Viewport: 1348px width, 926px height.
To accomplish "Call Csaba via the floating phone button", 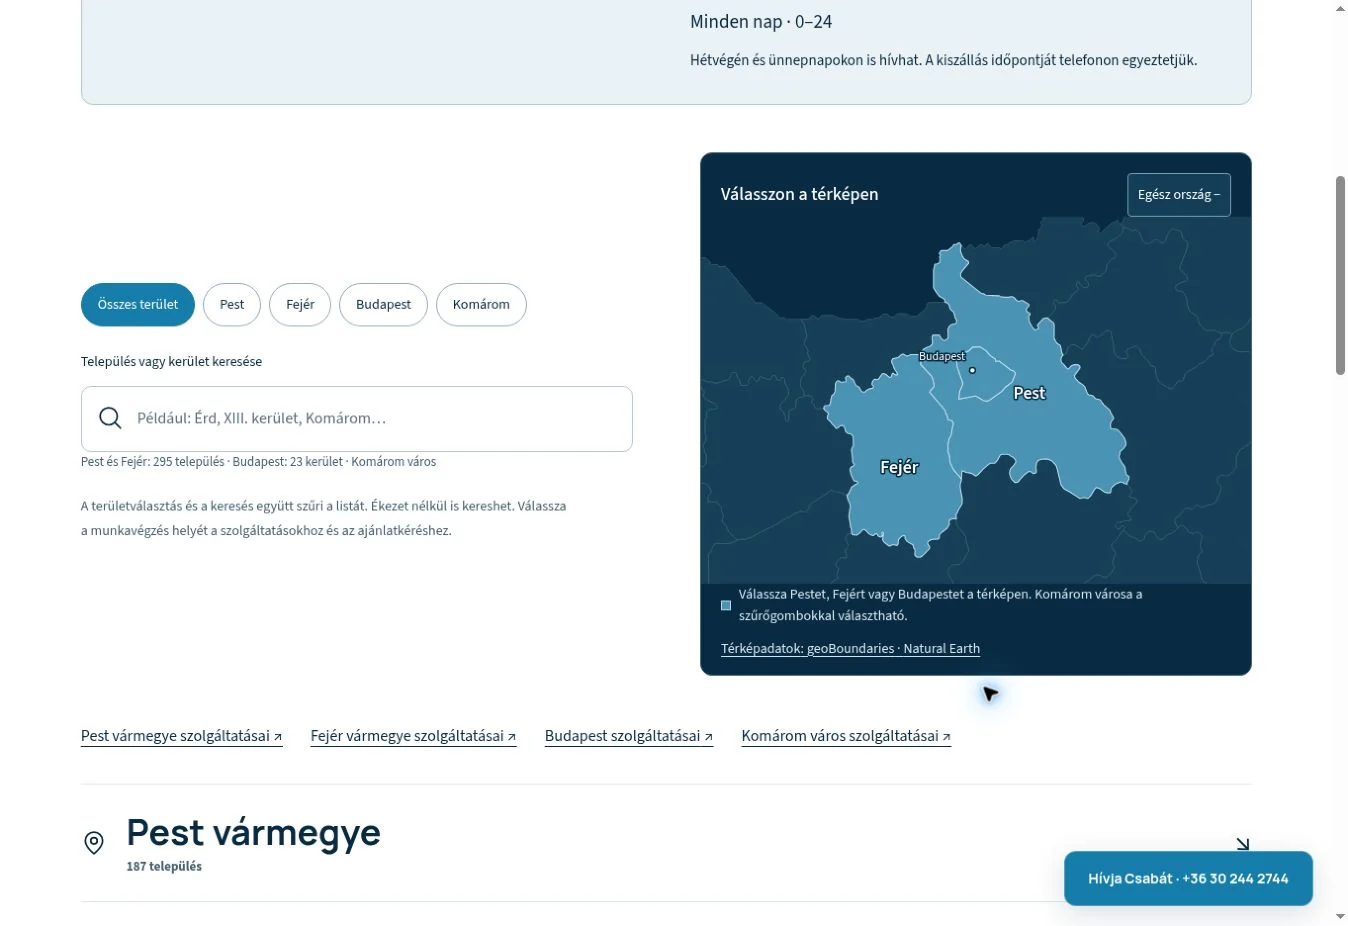I will [1188, 879].
